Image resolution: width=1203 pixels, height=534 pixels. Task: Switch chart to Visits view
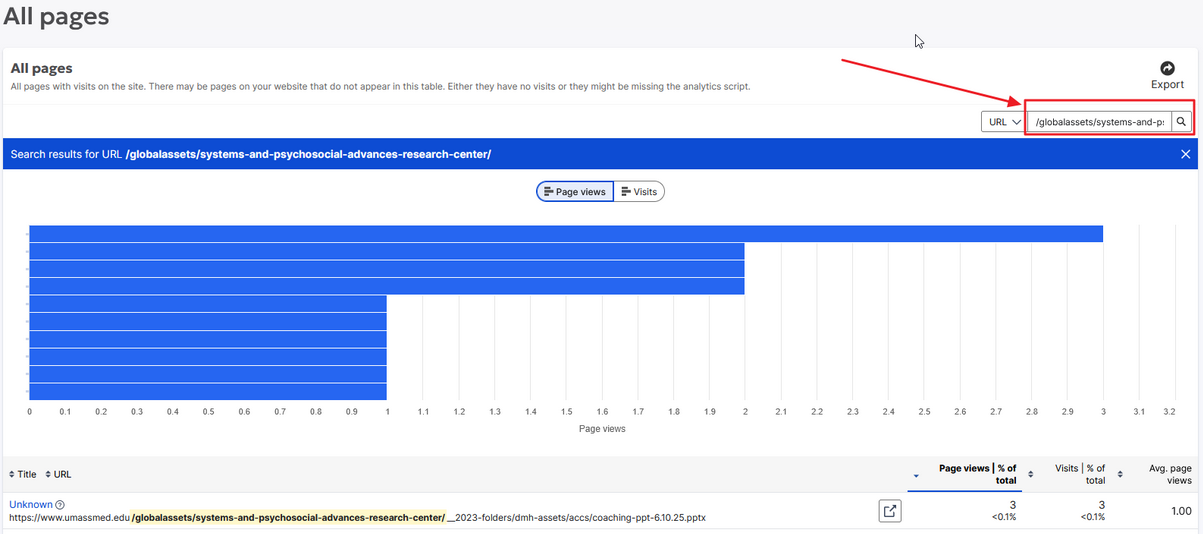pyautogui.click(x=639, y=191)
